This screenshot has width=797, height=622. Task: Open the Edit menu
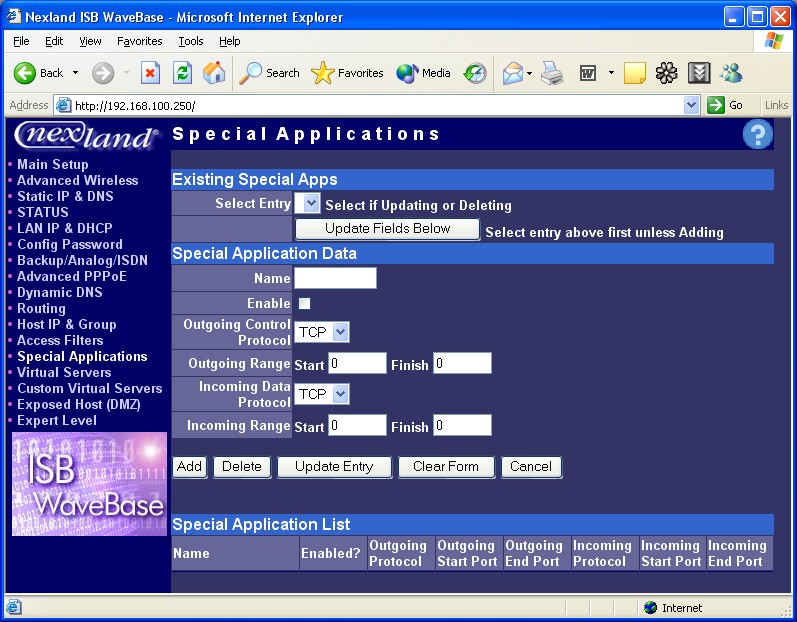(54, 41)
